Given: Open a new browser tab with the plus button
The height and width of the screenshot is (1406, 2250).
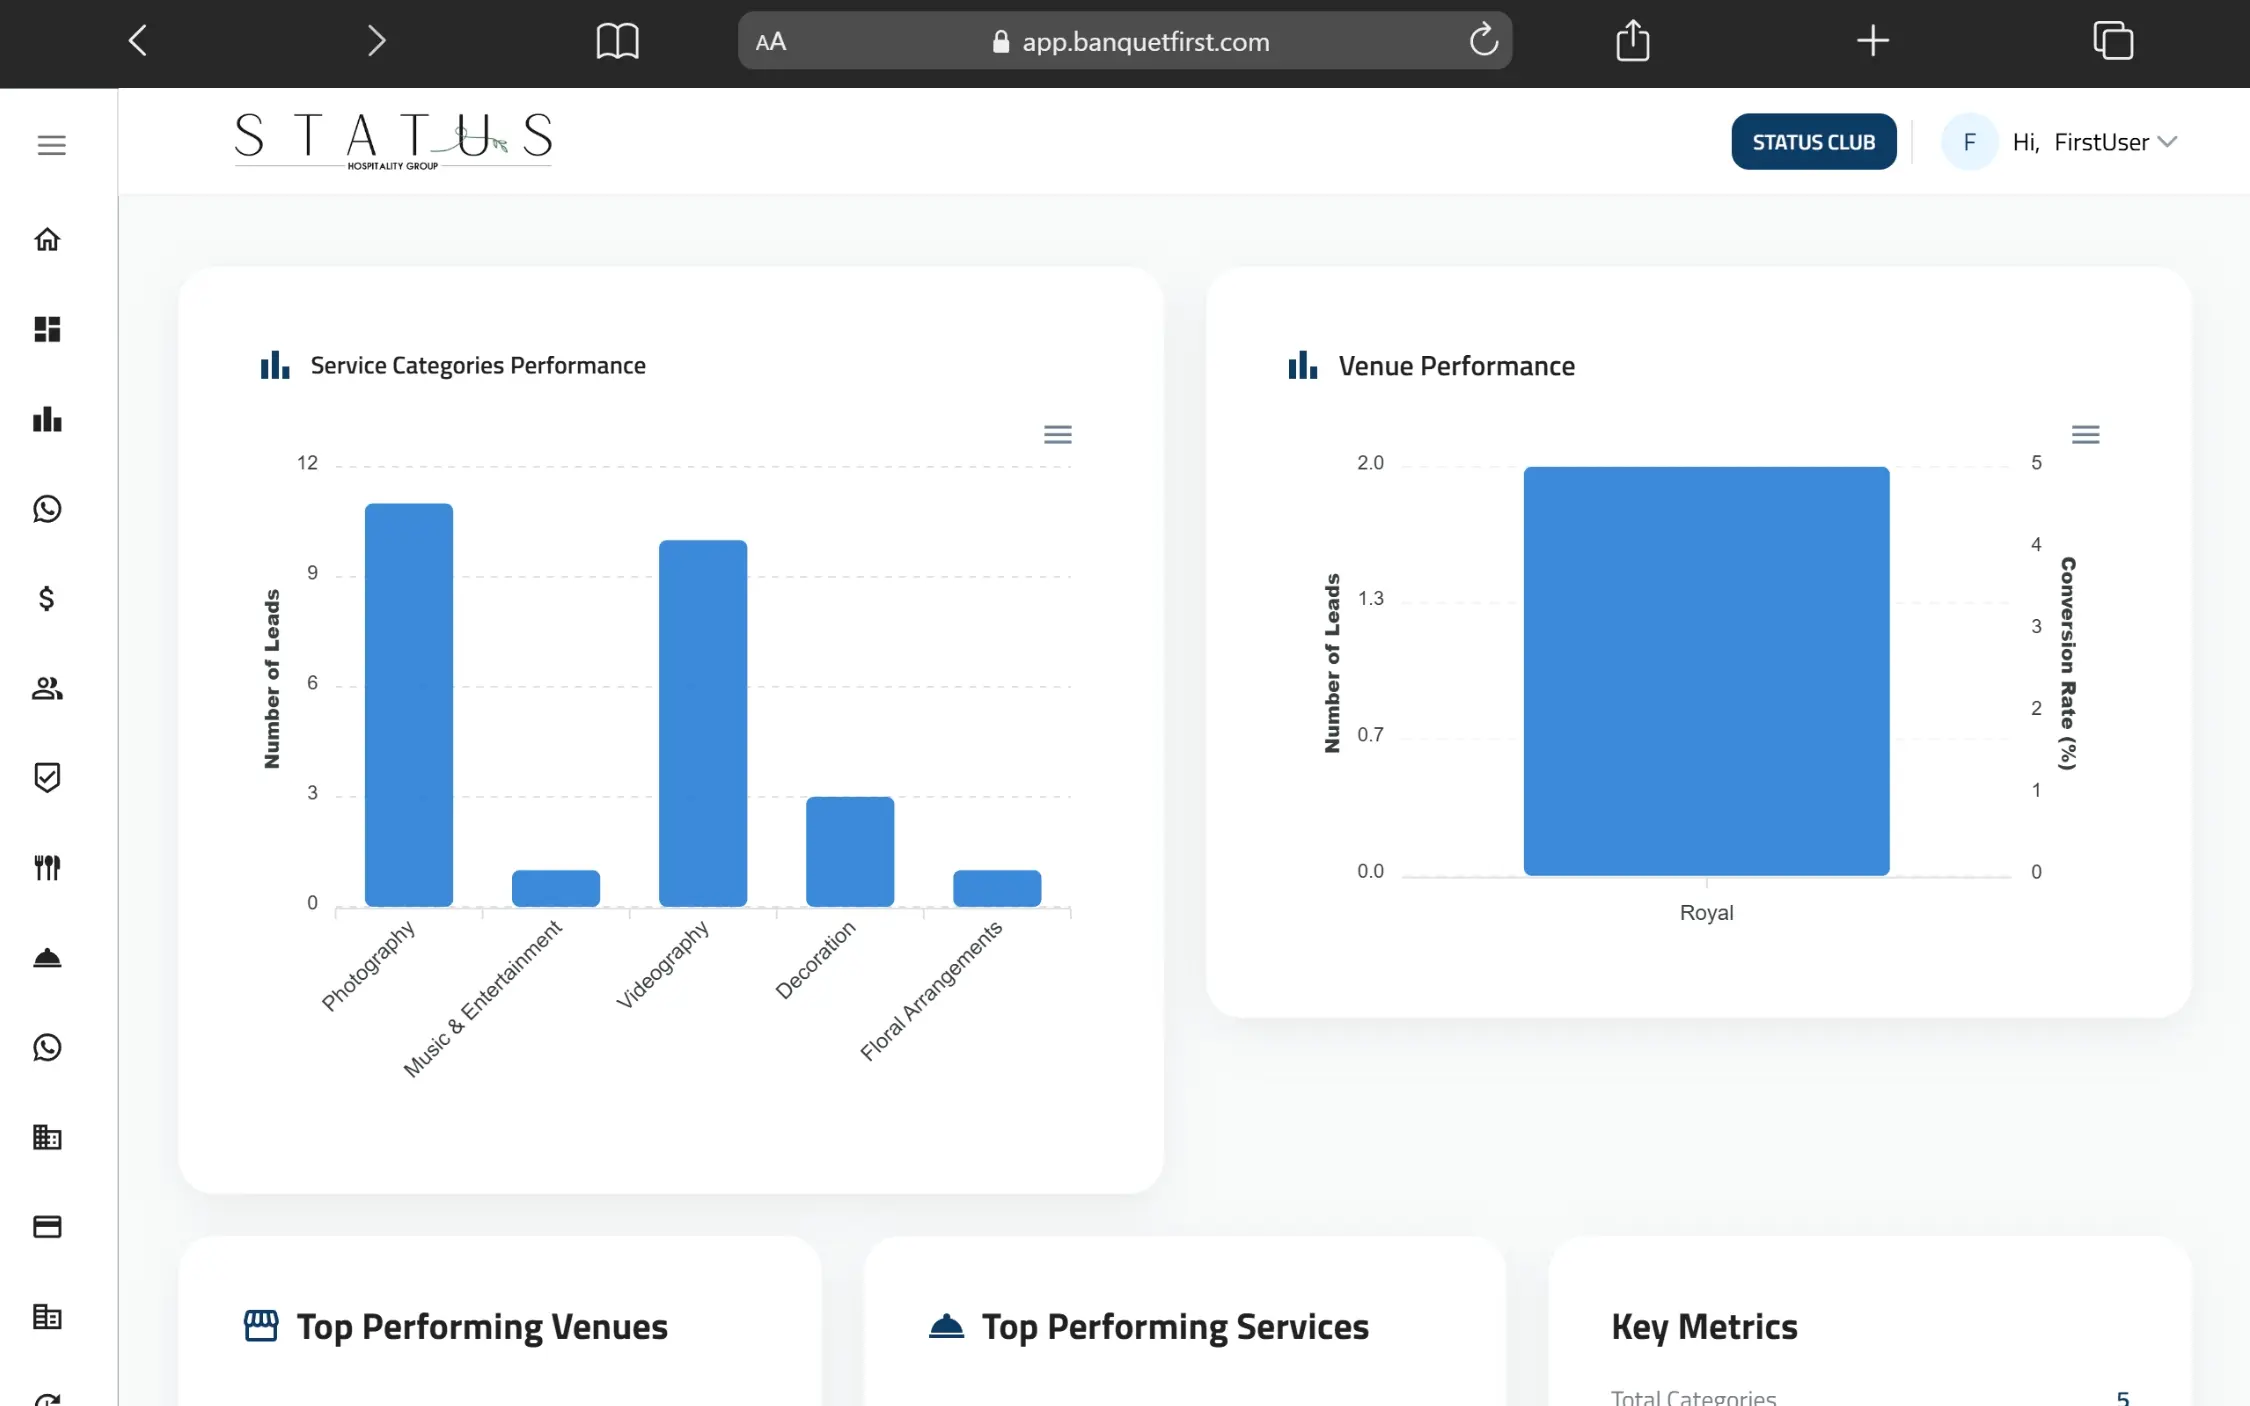Looking at the screenshot, I should [x=1871, y=40].
